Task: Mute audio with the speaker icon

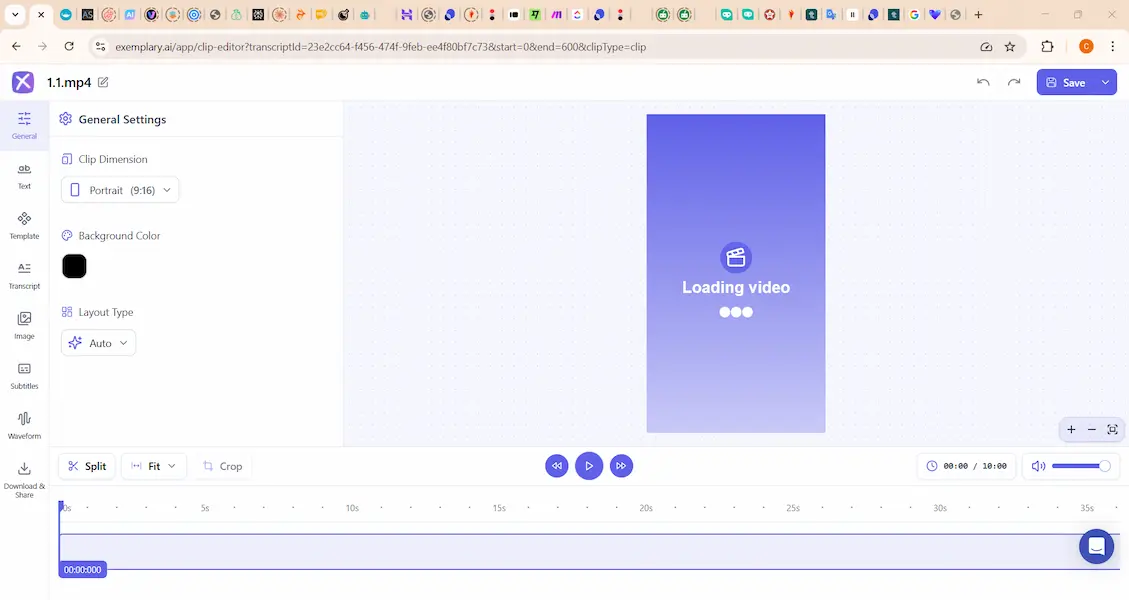Action: tap(1038, 466)
